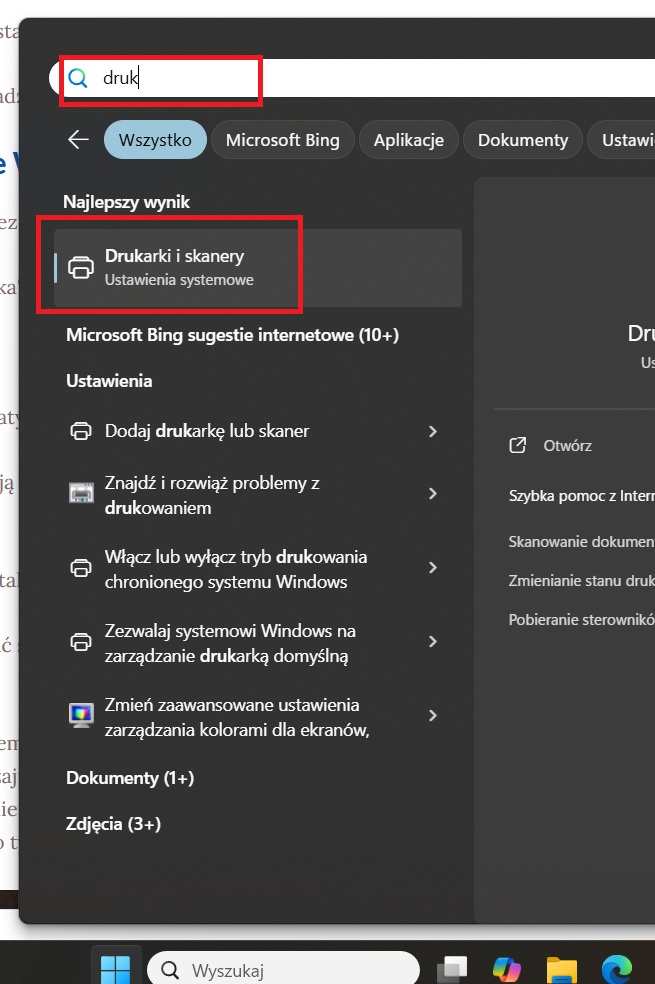Expand arrow for Znajdź i rozwiąż problemy
Viewport: 655px width, 984px height.
click(x=433, y=494)
